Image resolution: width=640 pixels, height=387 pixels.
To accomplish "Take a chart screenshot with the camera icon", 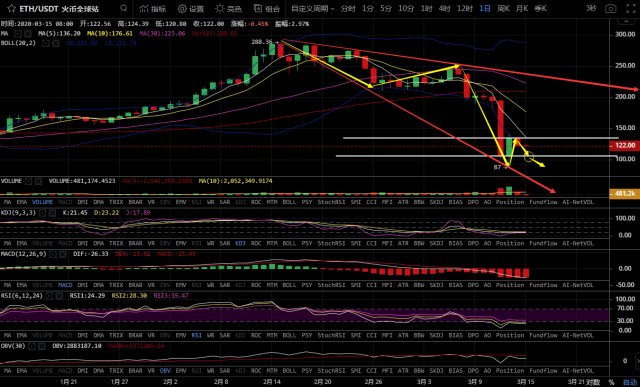I will [611, 8].
